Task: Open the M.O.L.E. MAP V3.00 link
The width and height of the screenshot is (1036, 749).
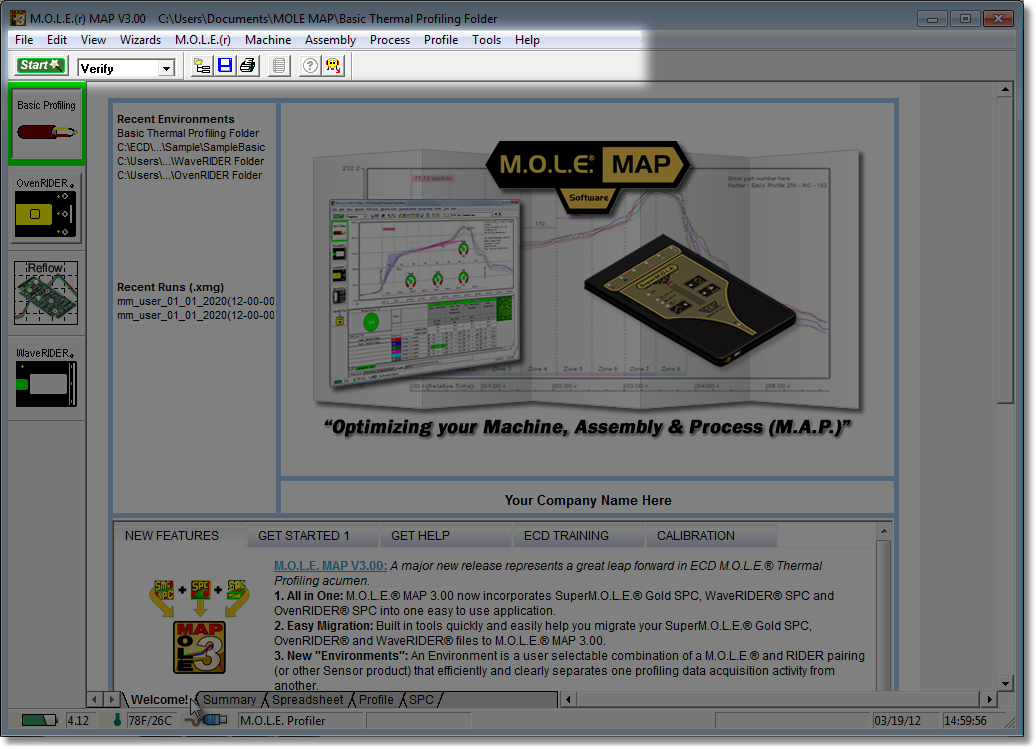Action: tap(330, 565)
